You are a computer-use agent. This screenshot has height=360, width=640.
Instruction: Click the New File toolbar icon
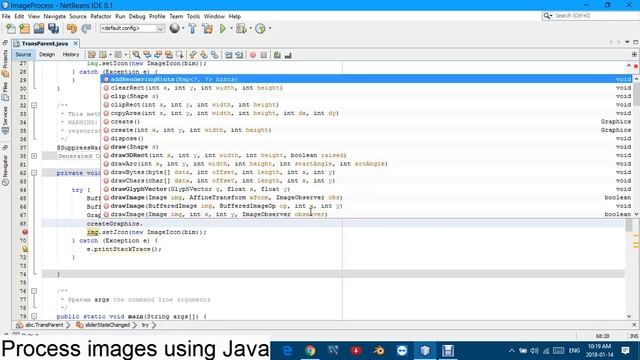(11, 29)
